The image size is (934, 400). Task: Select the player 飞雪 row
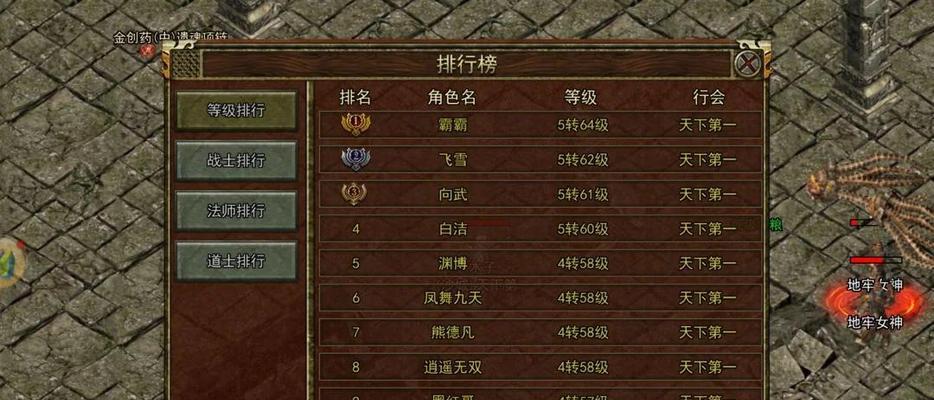tap(540, 160)
